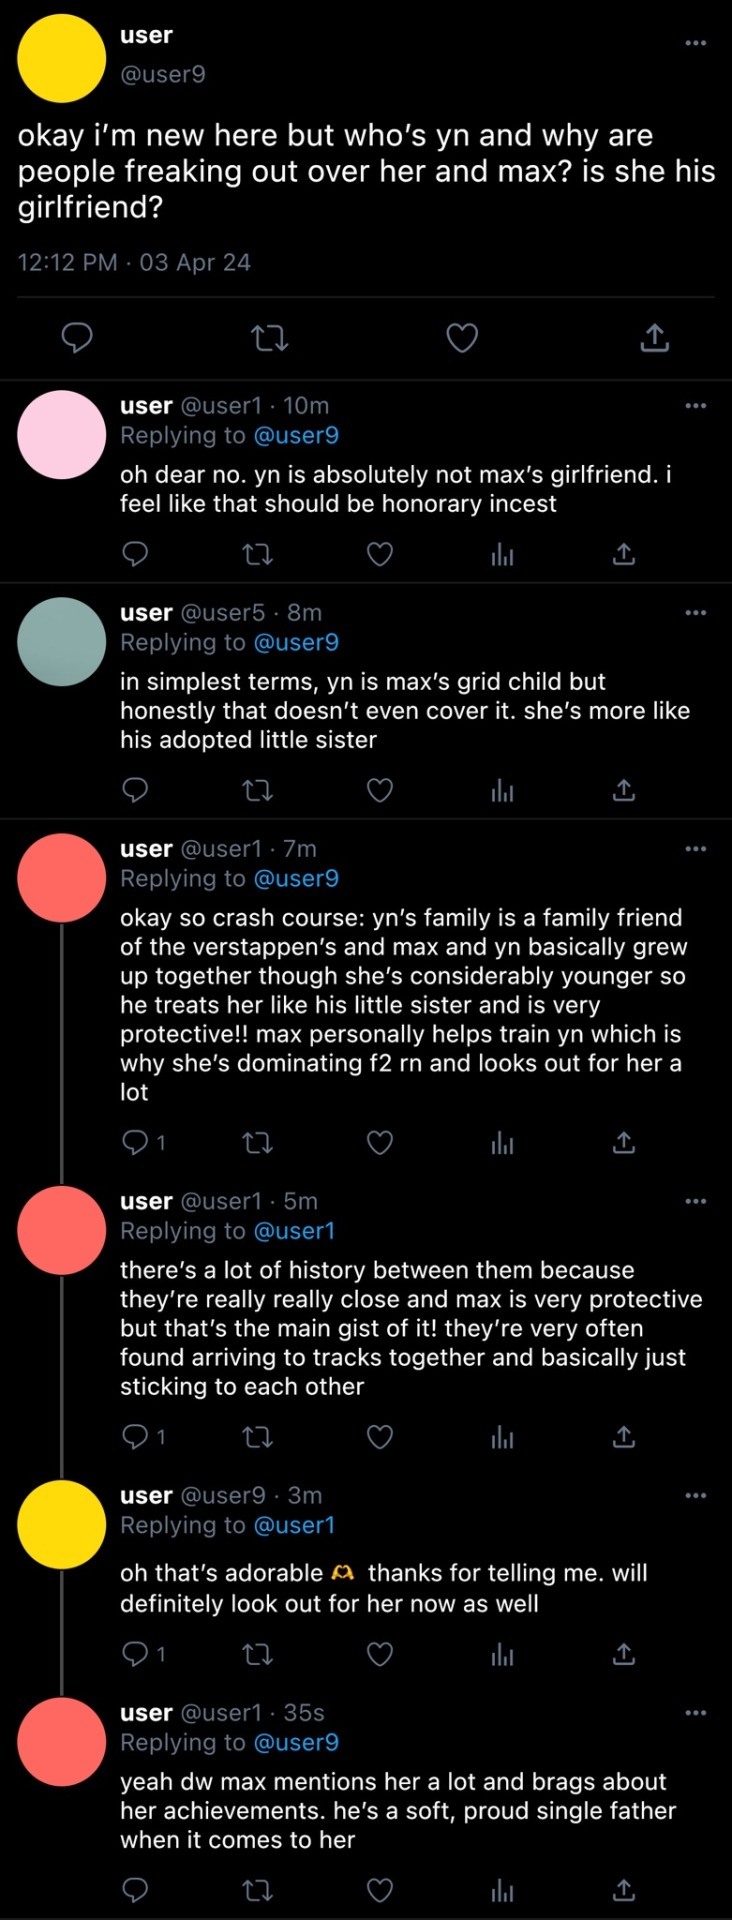Retweet user5's 'grid child' reply
The height and width of the screenshot is (1920, 732).
[258, 790]
